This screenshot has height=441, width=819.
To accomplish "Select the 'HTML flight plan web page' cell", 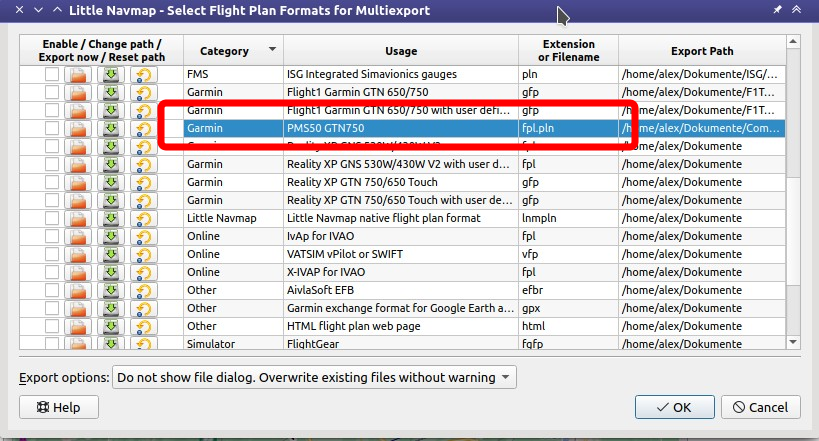I will pos(401,327).
